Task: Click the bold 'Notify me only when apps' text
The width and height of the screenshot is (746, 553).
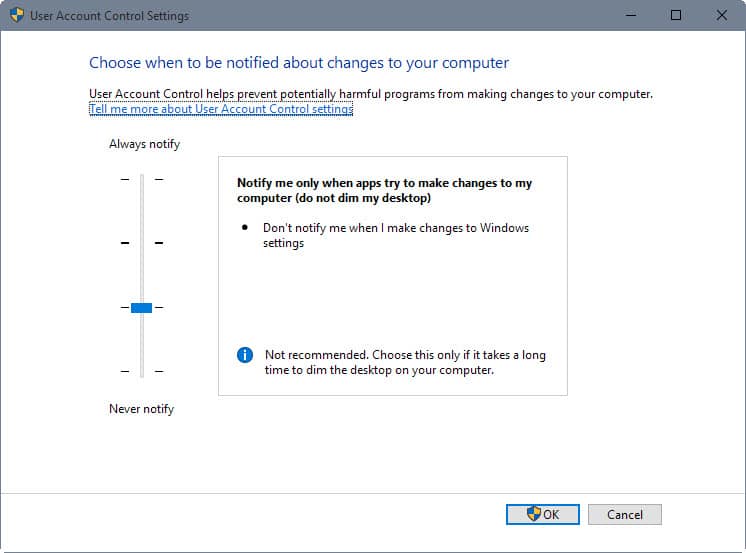Action: click(x=384, y=190)
